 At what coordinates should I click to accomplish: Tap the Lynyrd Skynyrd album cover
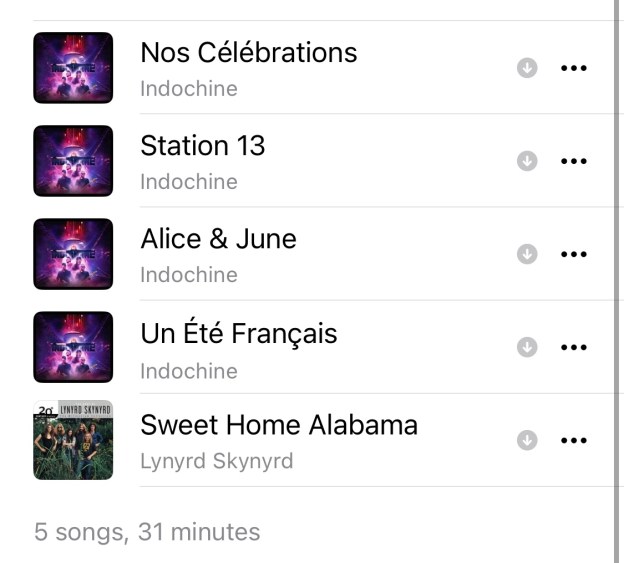tap(73, 440)
